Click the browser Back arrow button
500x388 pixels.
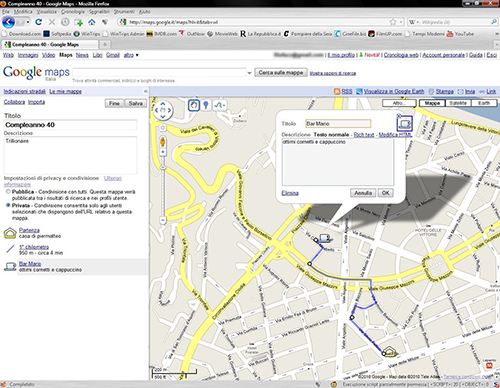tap(9, 22)
